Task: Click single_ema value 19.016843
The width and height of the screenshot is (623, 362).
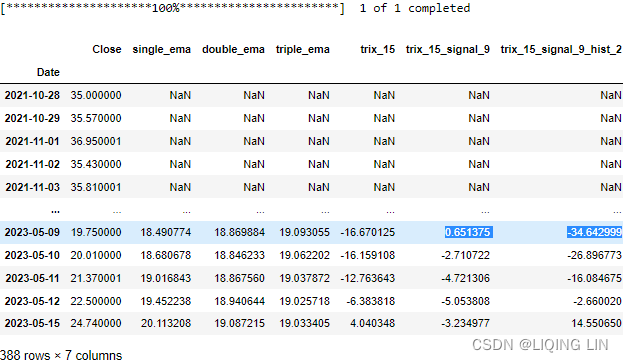Action: 166,279
